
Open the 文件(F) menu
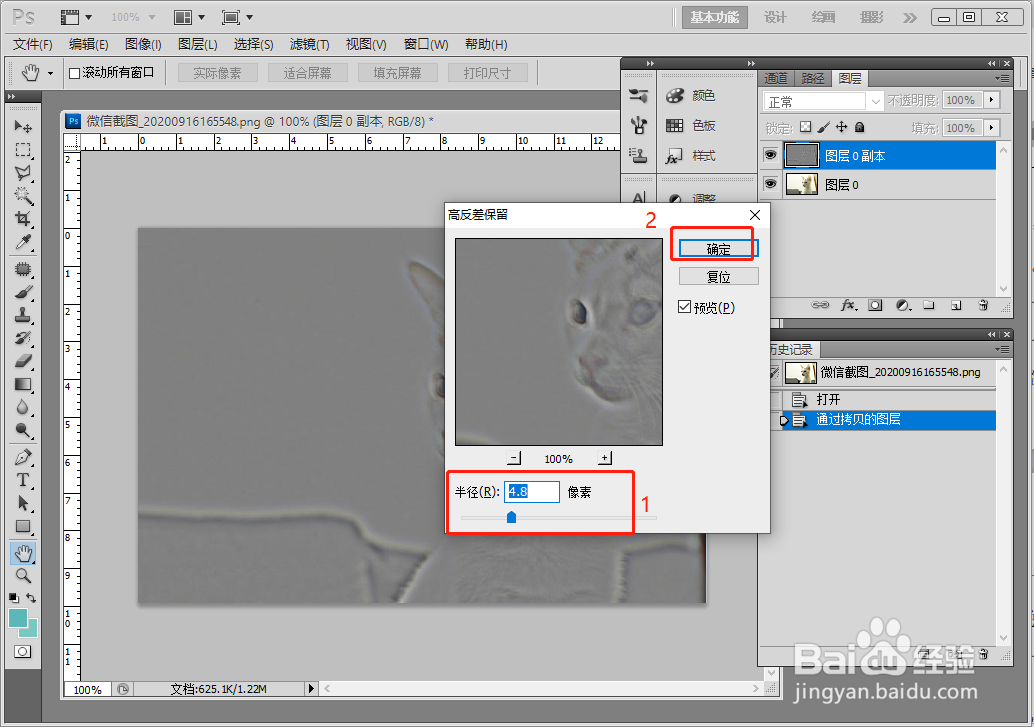32,44
